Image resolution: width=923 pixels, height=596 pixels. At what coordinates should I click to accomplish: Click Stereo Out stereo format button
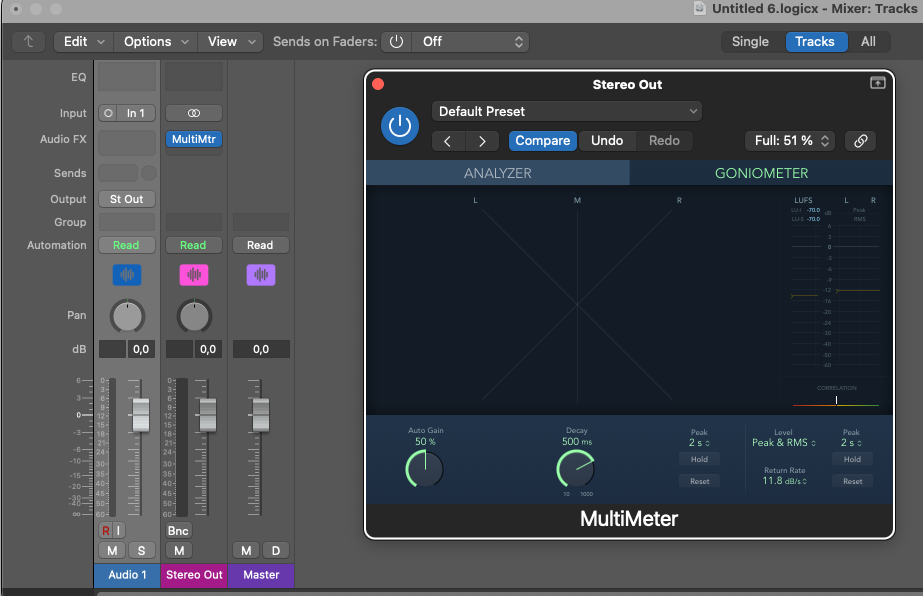coord(194,113)
